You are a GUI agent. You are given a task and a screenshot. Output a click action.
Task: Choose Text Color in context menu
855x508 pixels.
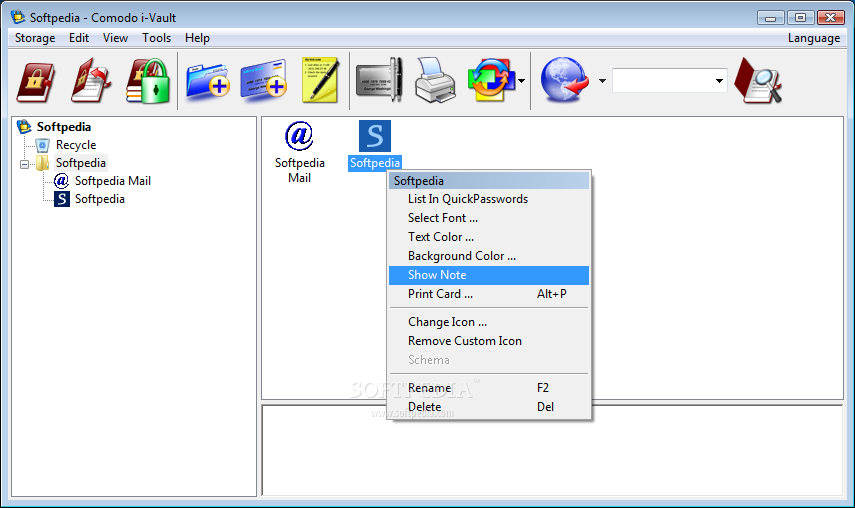(489, 237)
